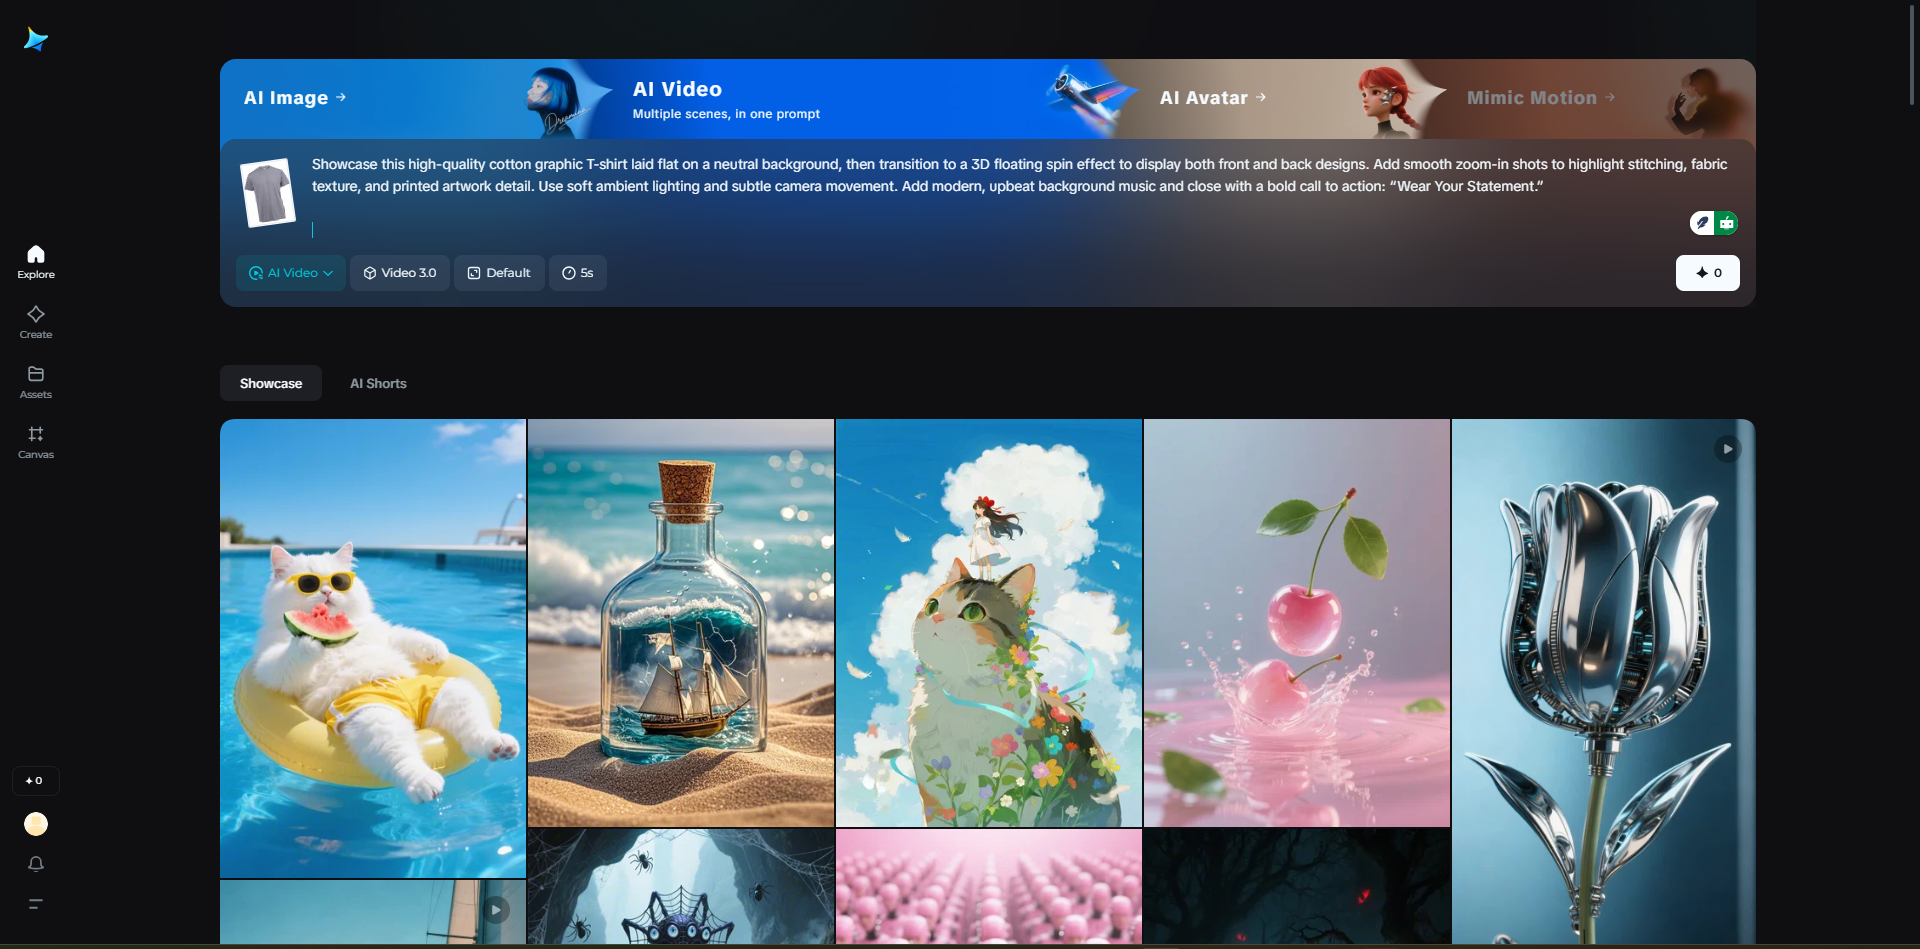Image resolution: width=1920 pixels, height=949 pixels.
Task: Open the cat in pool showcase image
Action: pyautogui.click(x=373, y=648)
